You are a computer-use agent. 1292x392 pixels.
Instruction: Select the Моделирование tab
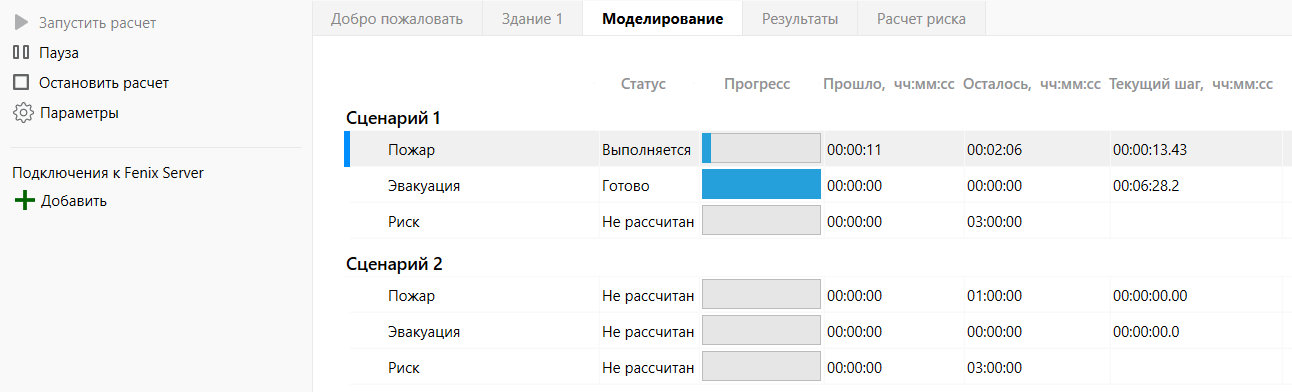click(662, 18)
